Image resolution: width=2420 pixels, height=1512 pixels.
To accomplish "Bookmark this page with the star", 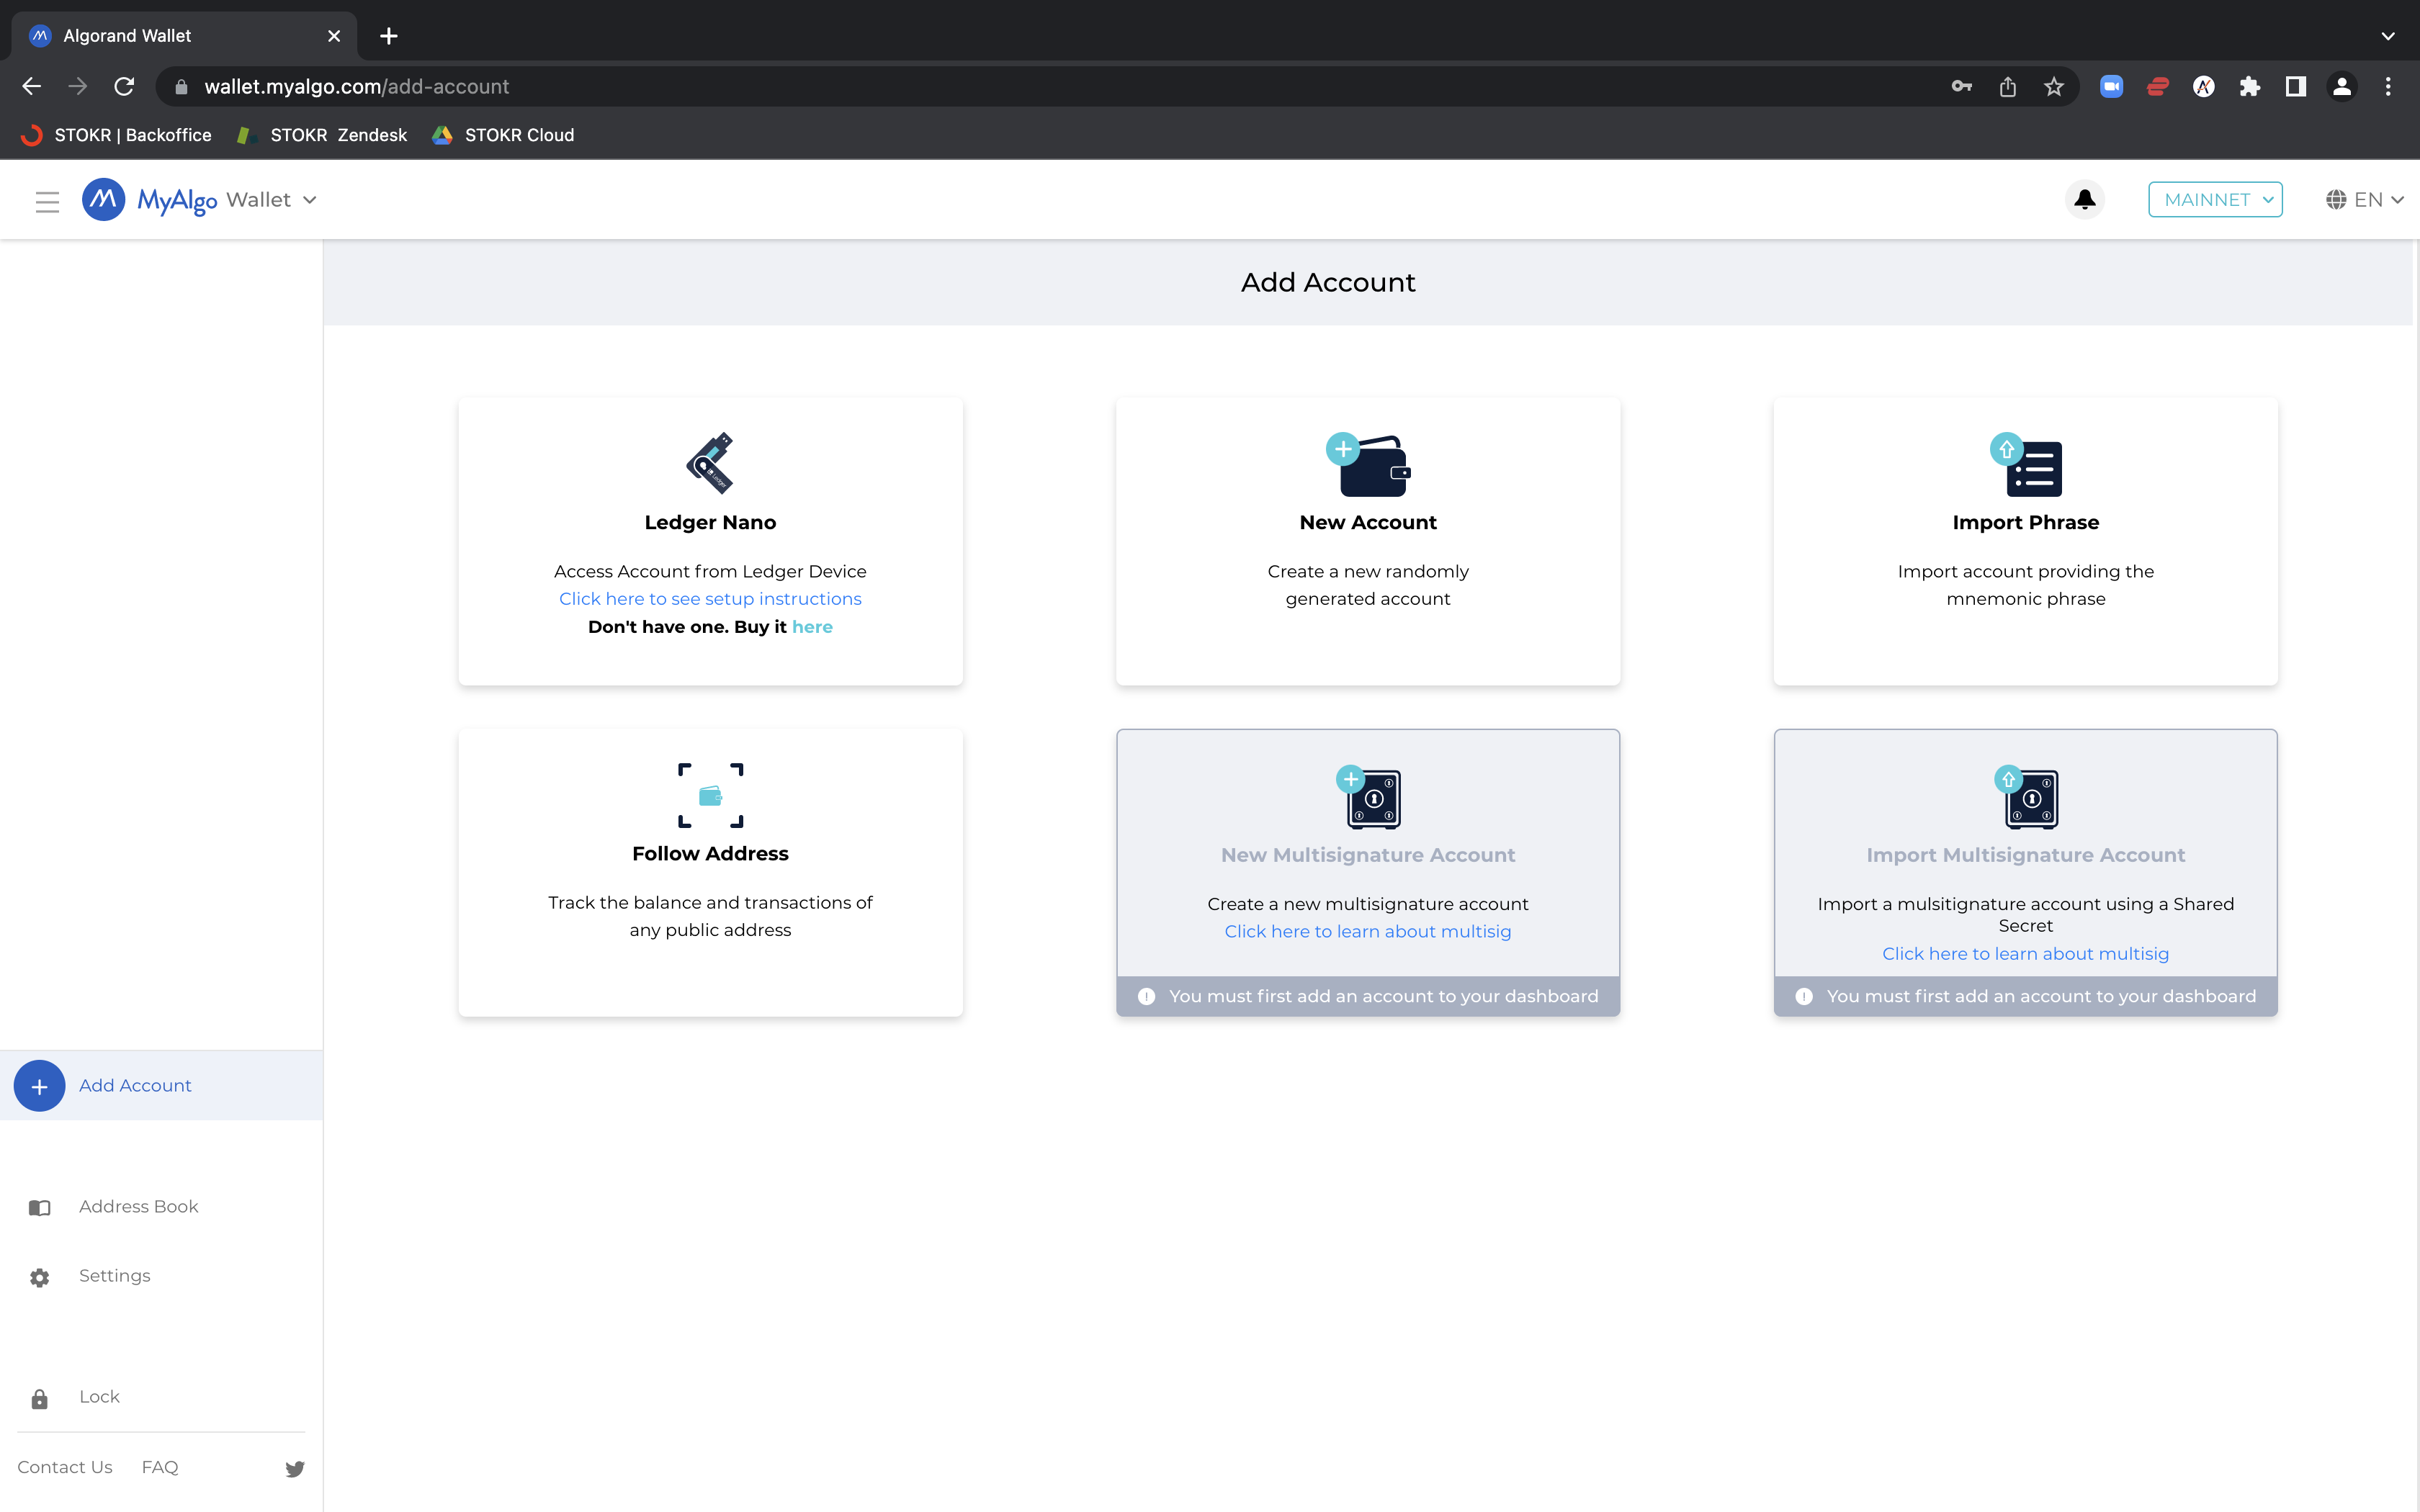I will (x=2054, y=87).
